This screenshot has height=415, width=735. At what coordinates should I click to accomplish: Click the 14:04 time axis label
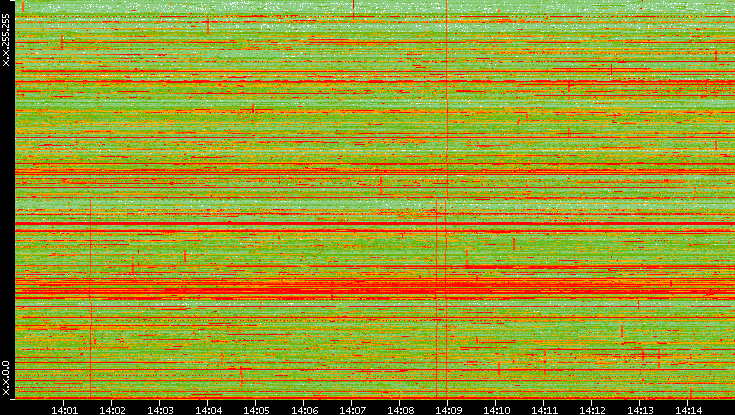point(208,410)
